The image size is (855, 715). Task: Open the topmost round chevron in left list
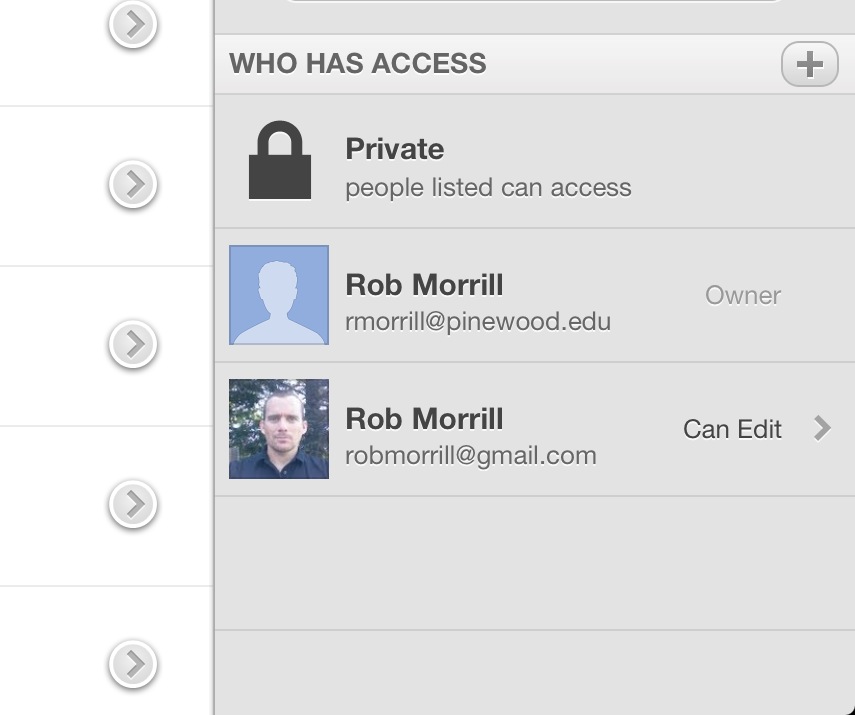pos(133,25)
